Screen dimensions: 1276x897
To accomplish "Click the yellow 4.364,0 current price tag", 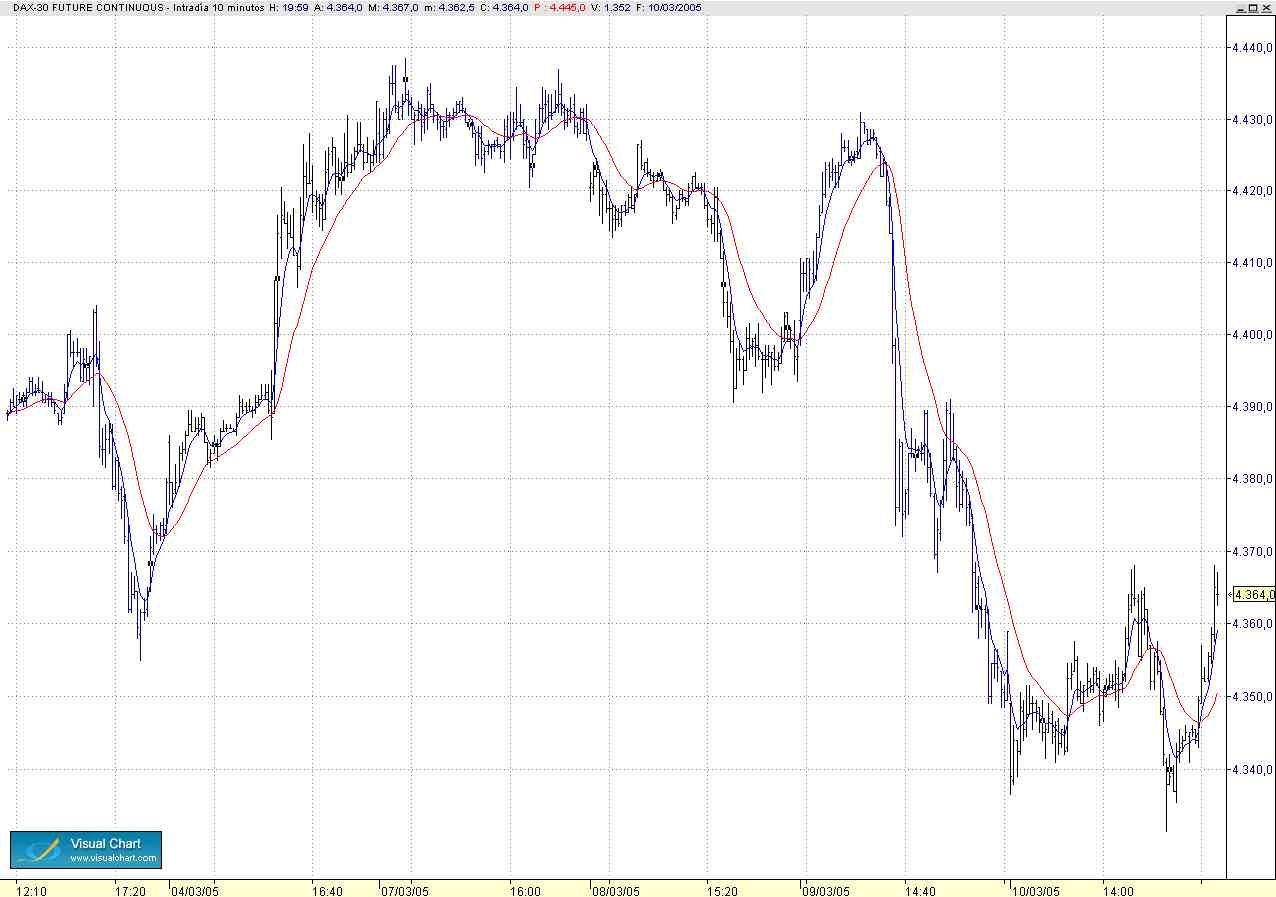I will (x=1254, y=595).
